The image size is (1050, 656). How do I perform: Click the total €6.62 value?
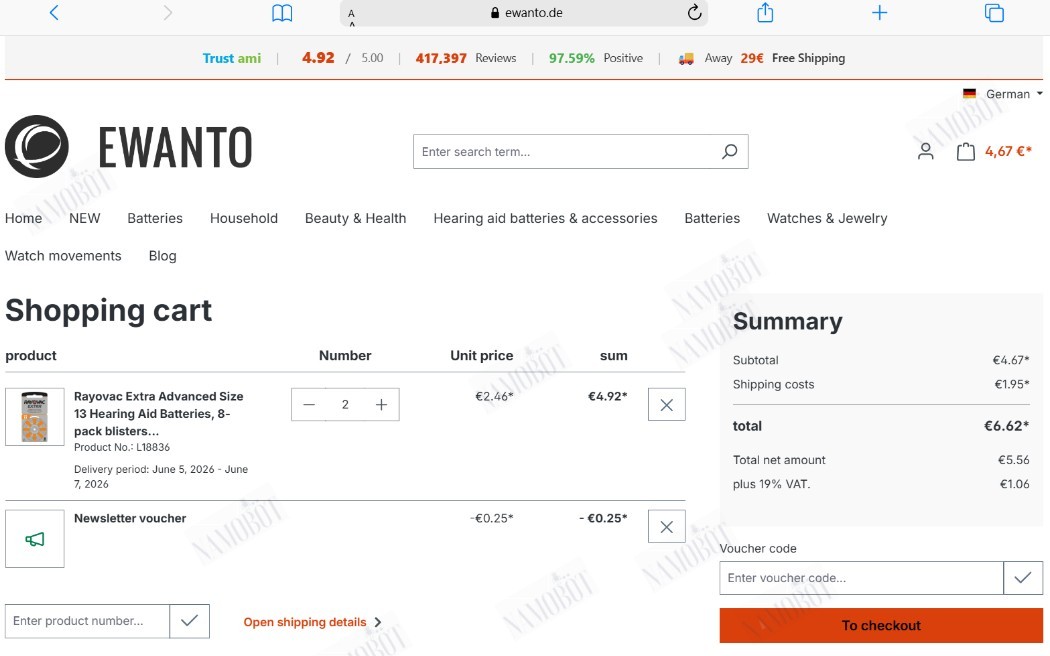1006,426
